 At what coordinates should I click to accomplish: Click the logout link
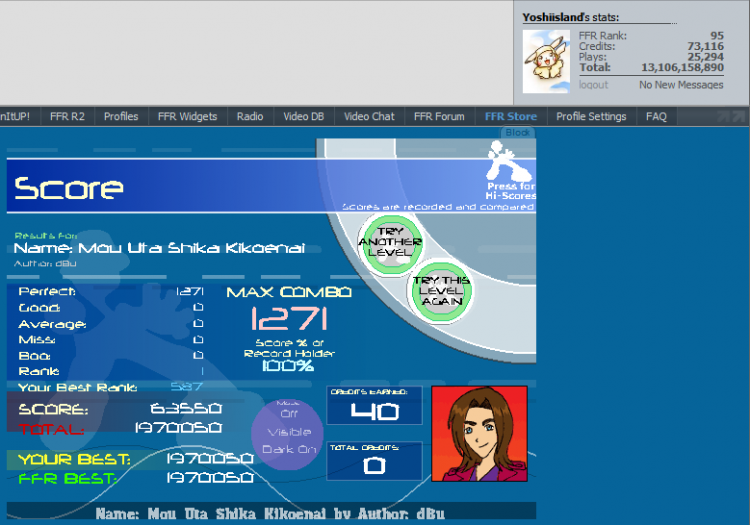pos(593,85)
